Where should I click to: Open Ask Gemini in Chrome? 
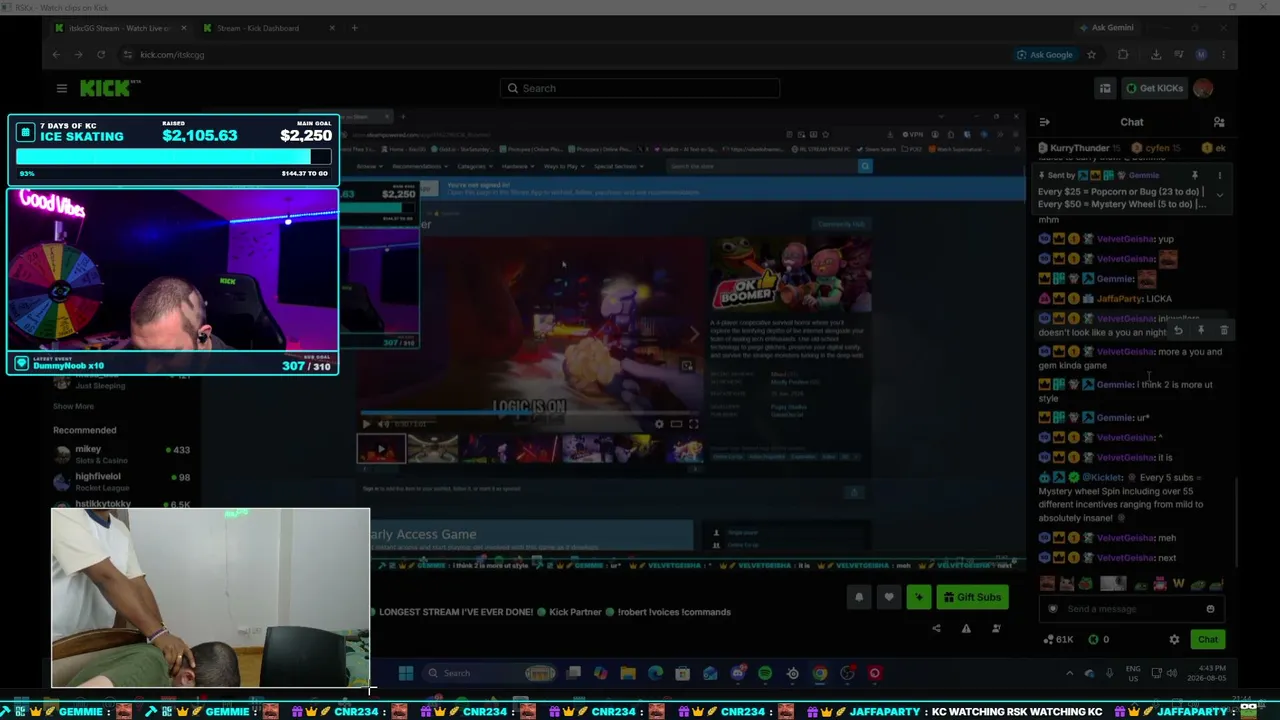1106,28
